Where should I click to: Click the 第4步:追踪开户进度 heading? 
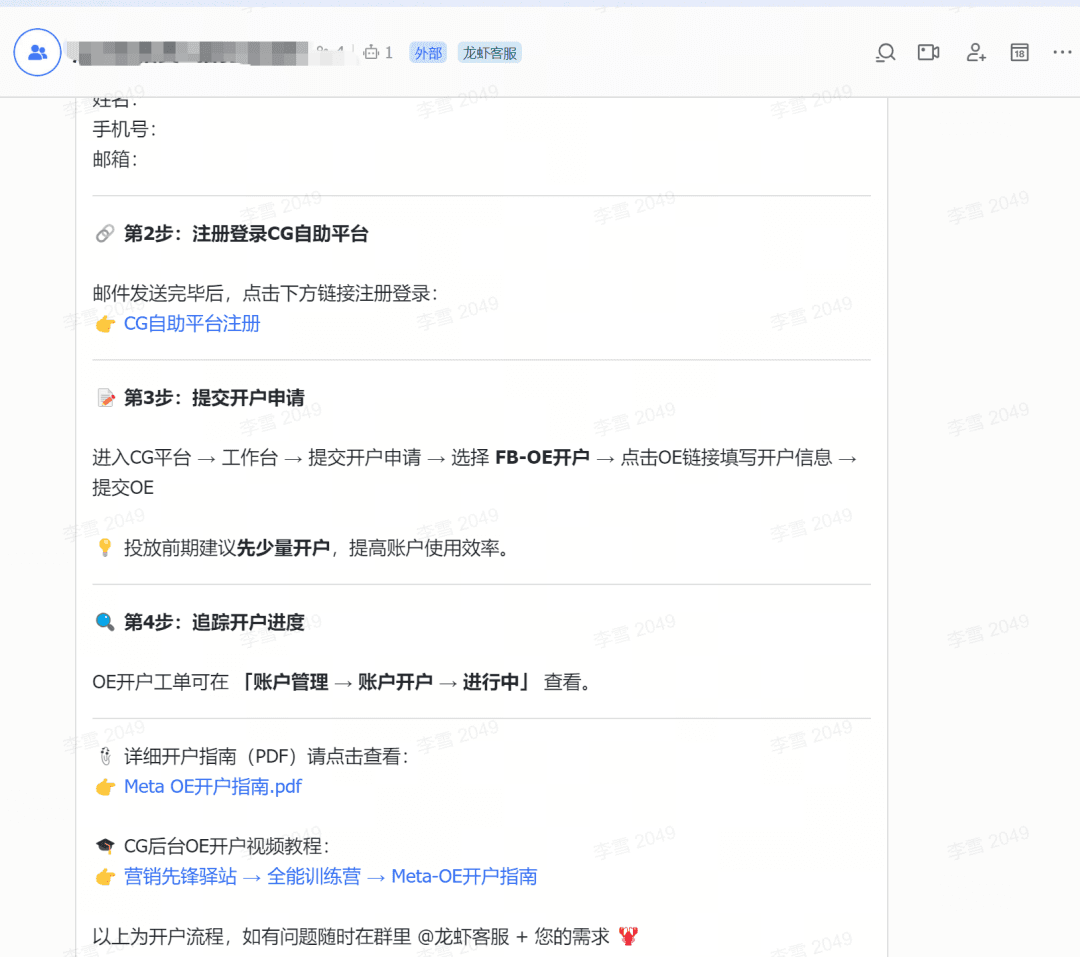(x=214, y=622)
